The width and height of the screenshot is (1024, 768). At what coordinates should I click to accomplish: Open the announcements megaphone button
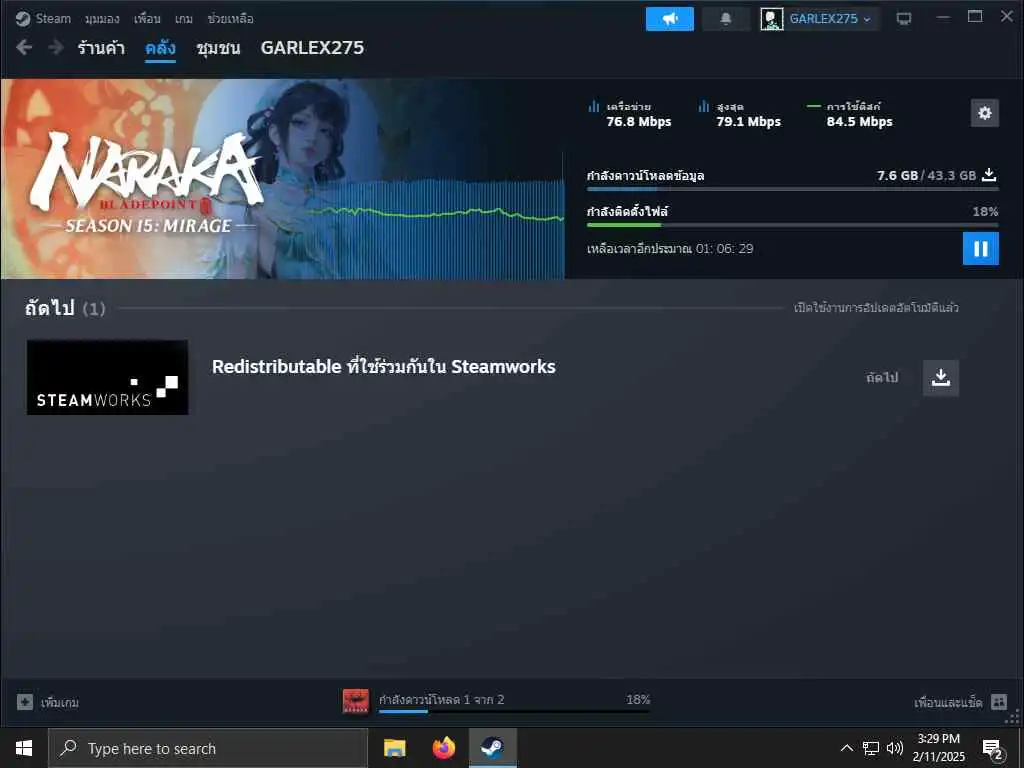point(669,19)
